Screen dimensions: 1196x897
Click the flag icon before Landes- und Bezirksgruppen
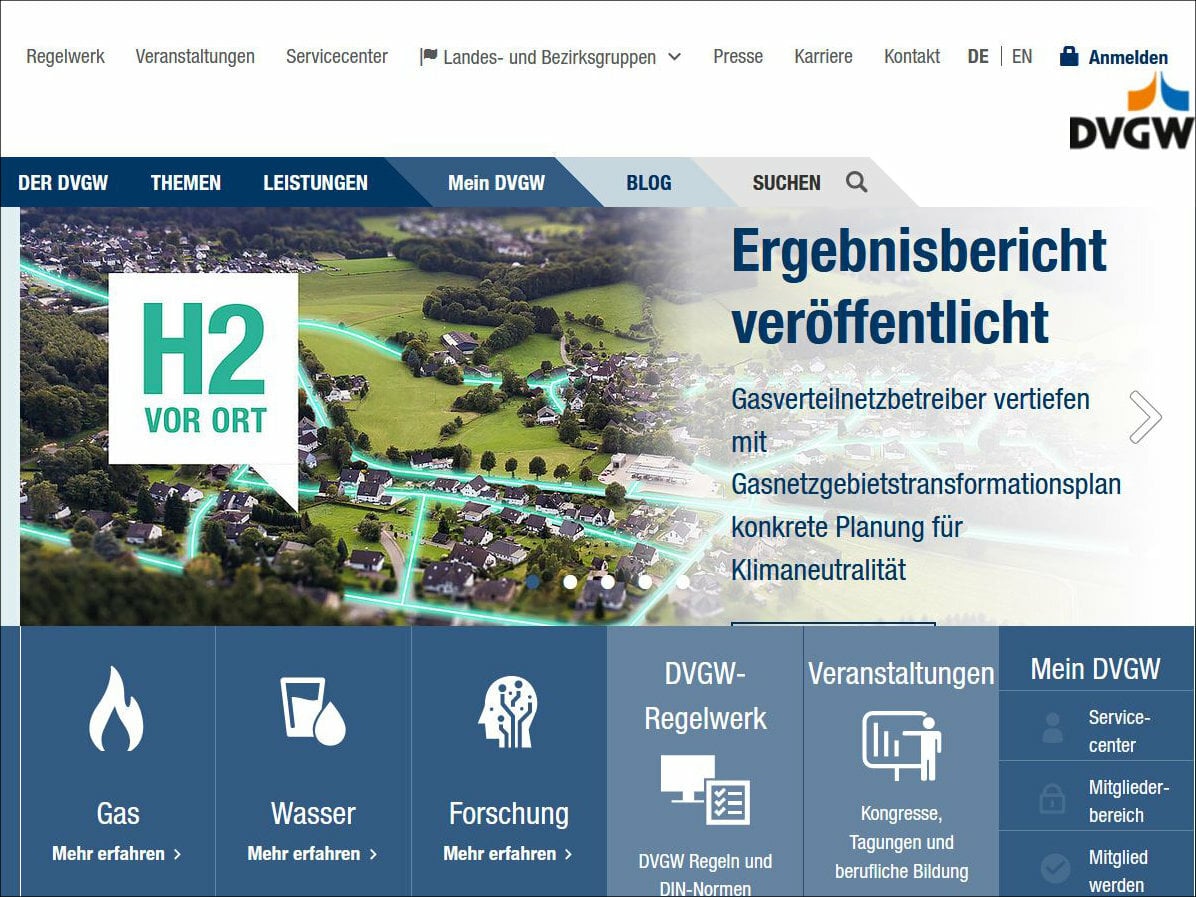428,56
